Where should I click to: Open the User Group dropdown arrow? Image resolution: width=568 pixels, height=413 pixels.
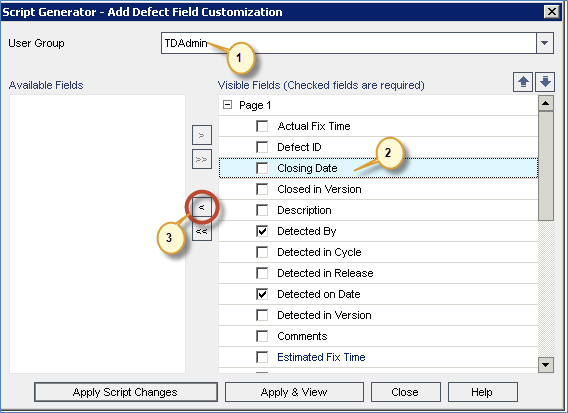tap(544, 43)
